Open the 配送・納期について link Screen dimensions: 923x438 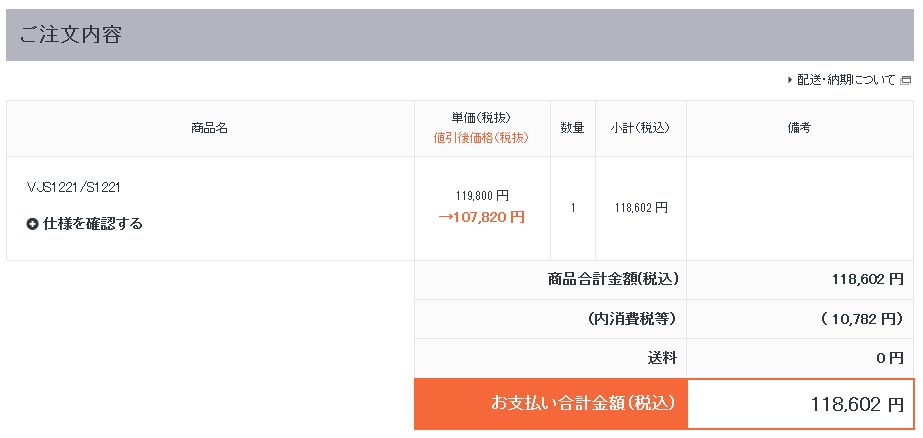846,80
